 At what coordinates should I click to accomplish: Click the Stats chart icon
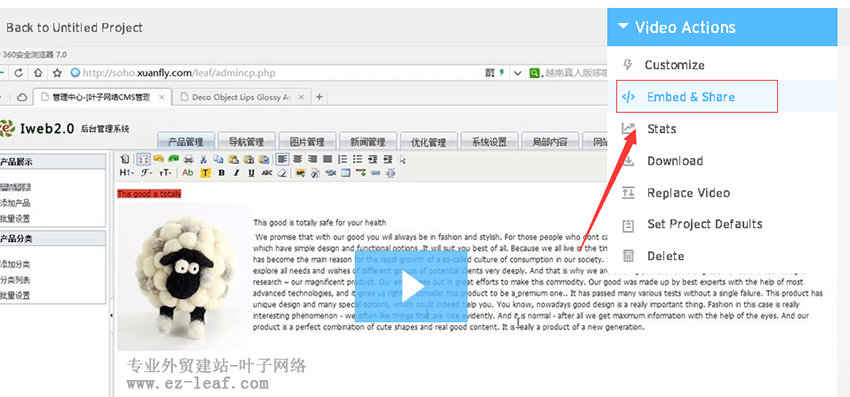point(628,129)
